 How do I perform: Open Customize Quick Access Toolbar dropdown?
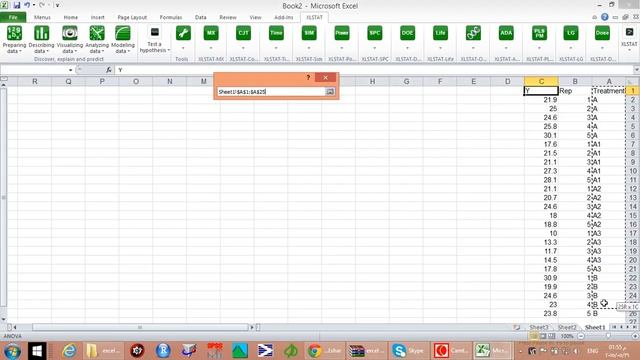pos(58,5)
